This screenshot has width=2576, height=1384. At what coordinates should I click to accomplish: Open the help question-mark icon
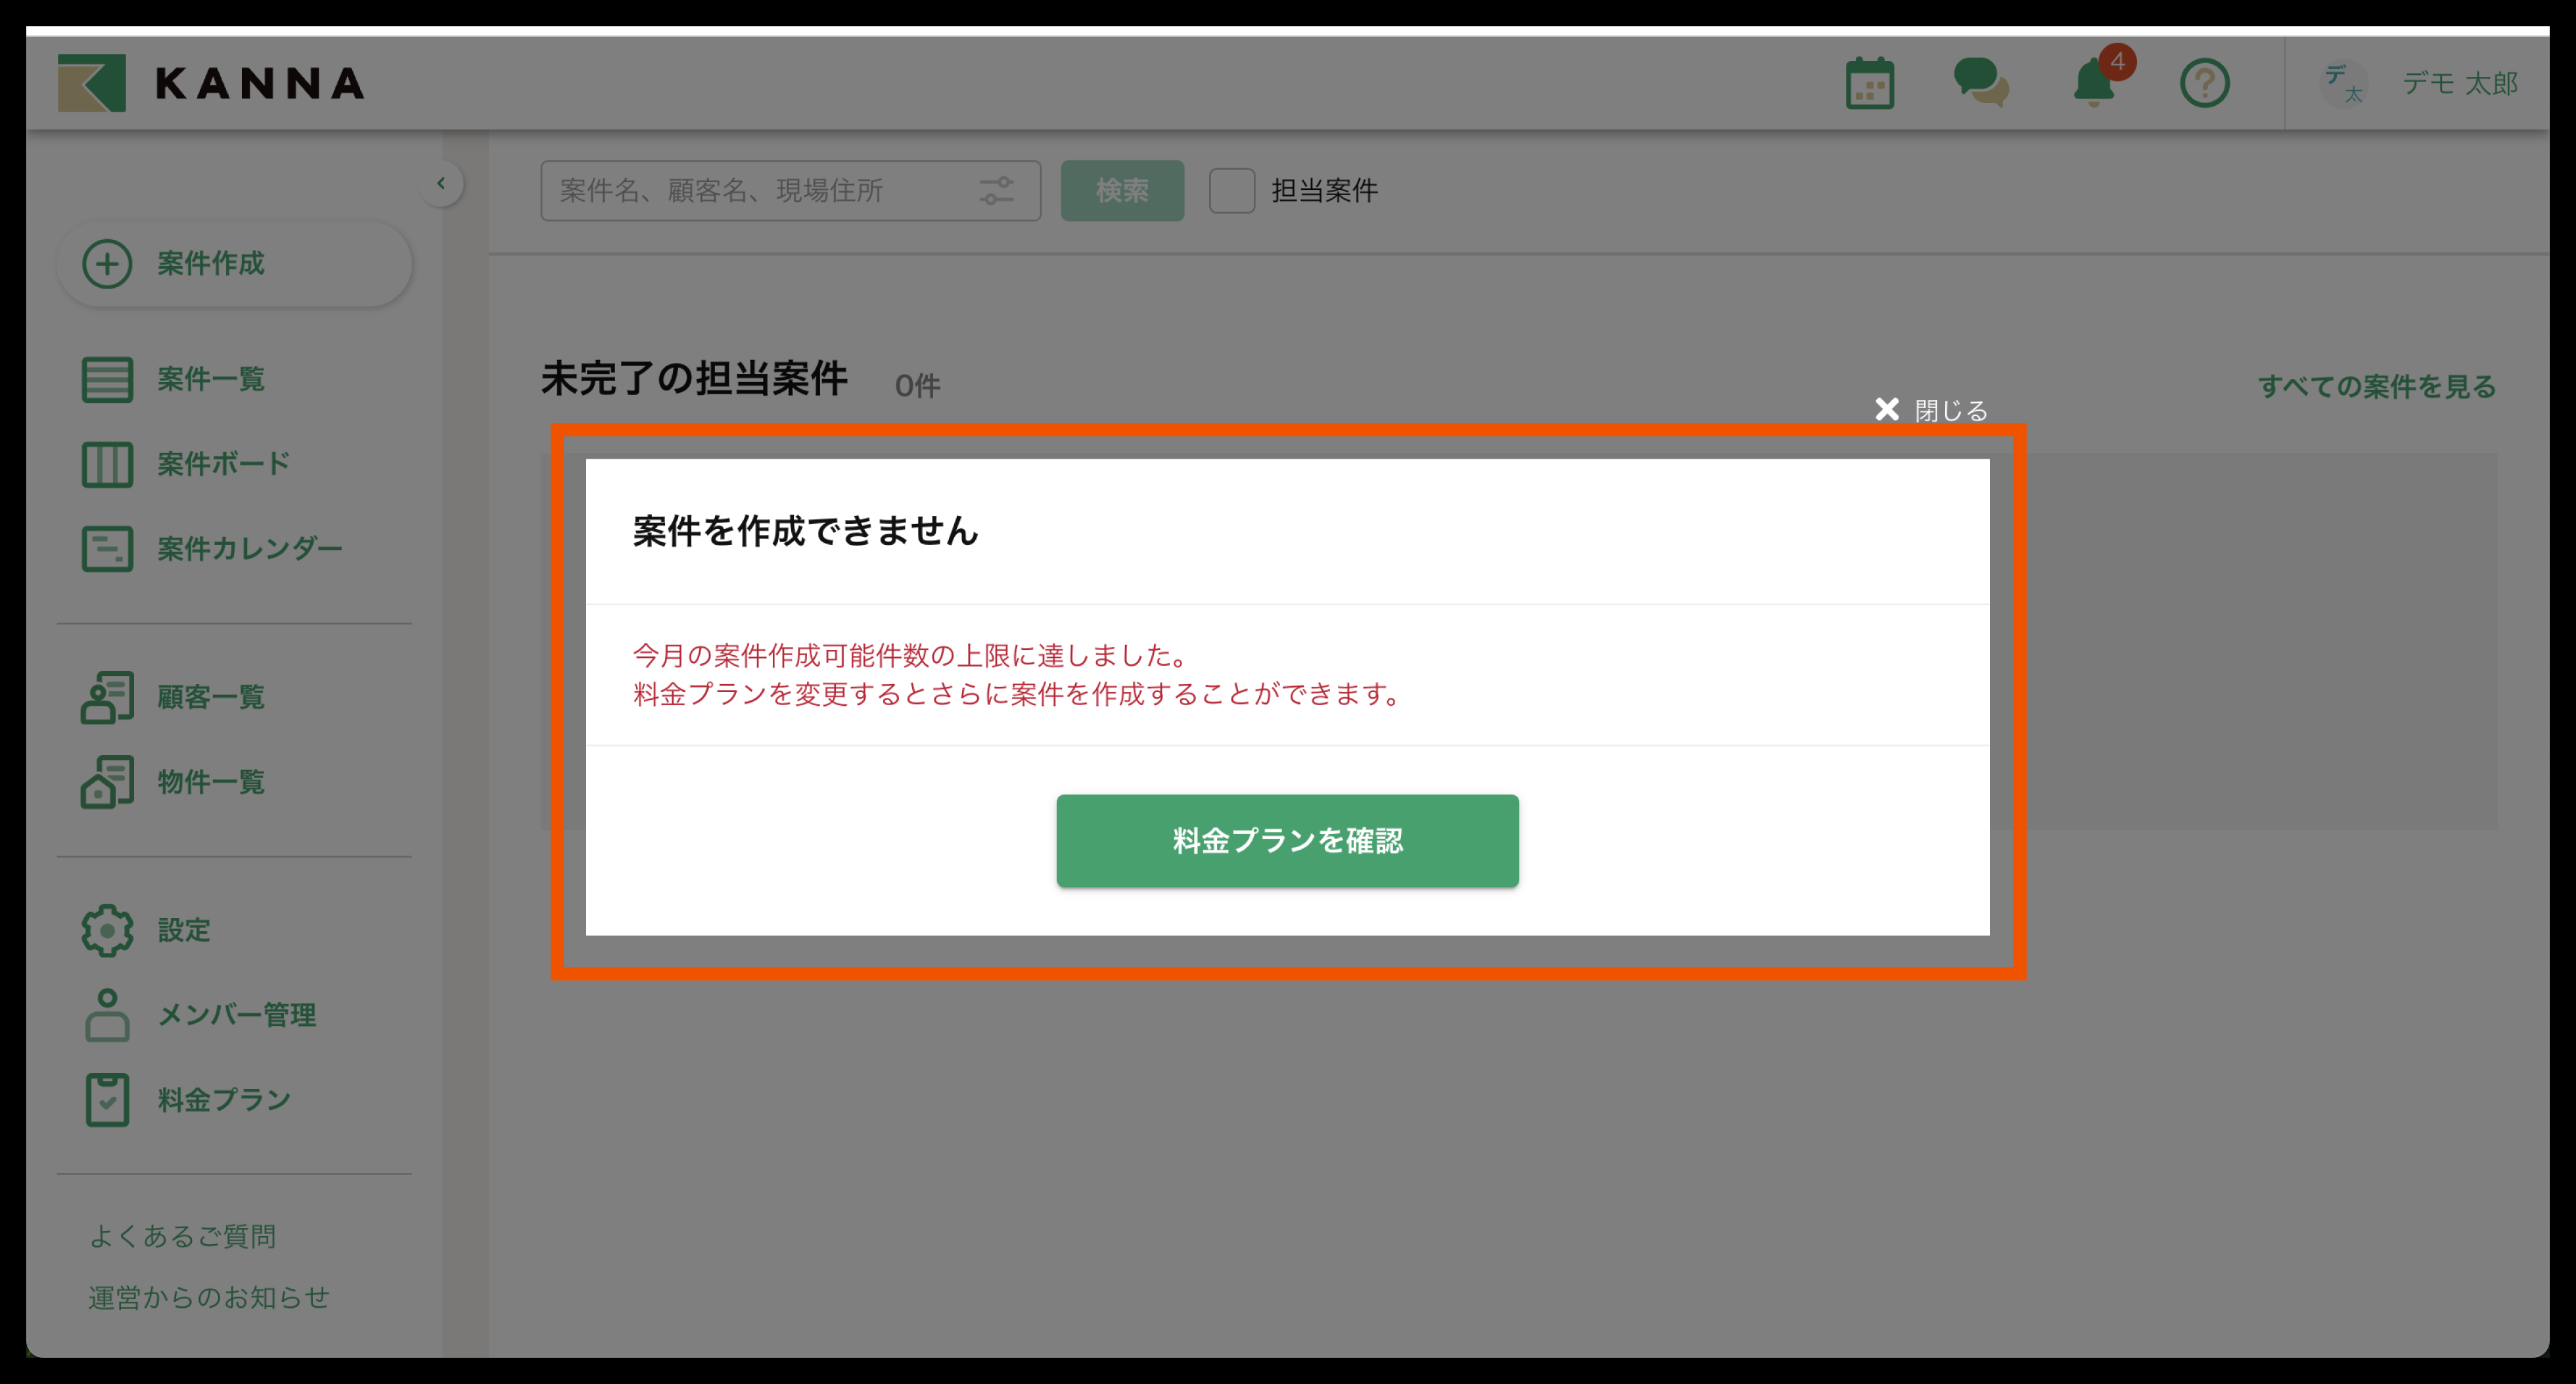[2205, 84]
